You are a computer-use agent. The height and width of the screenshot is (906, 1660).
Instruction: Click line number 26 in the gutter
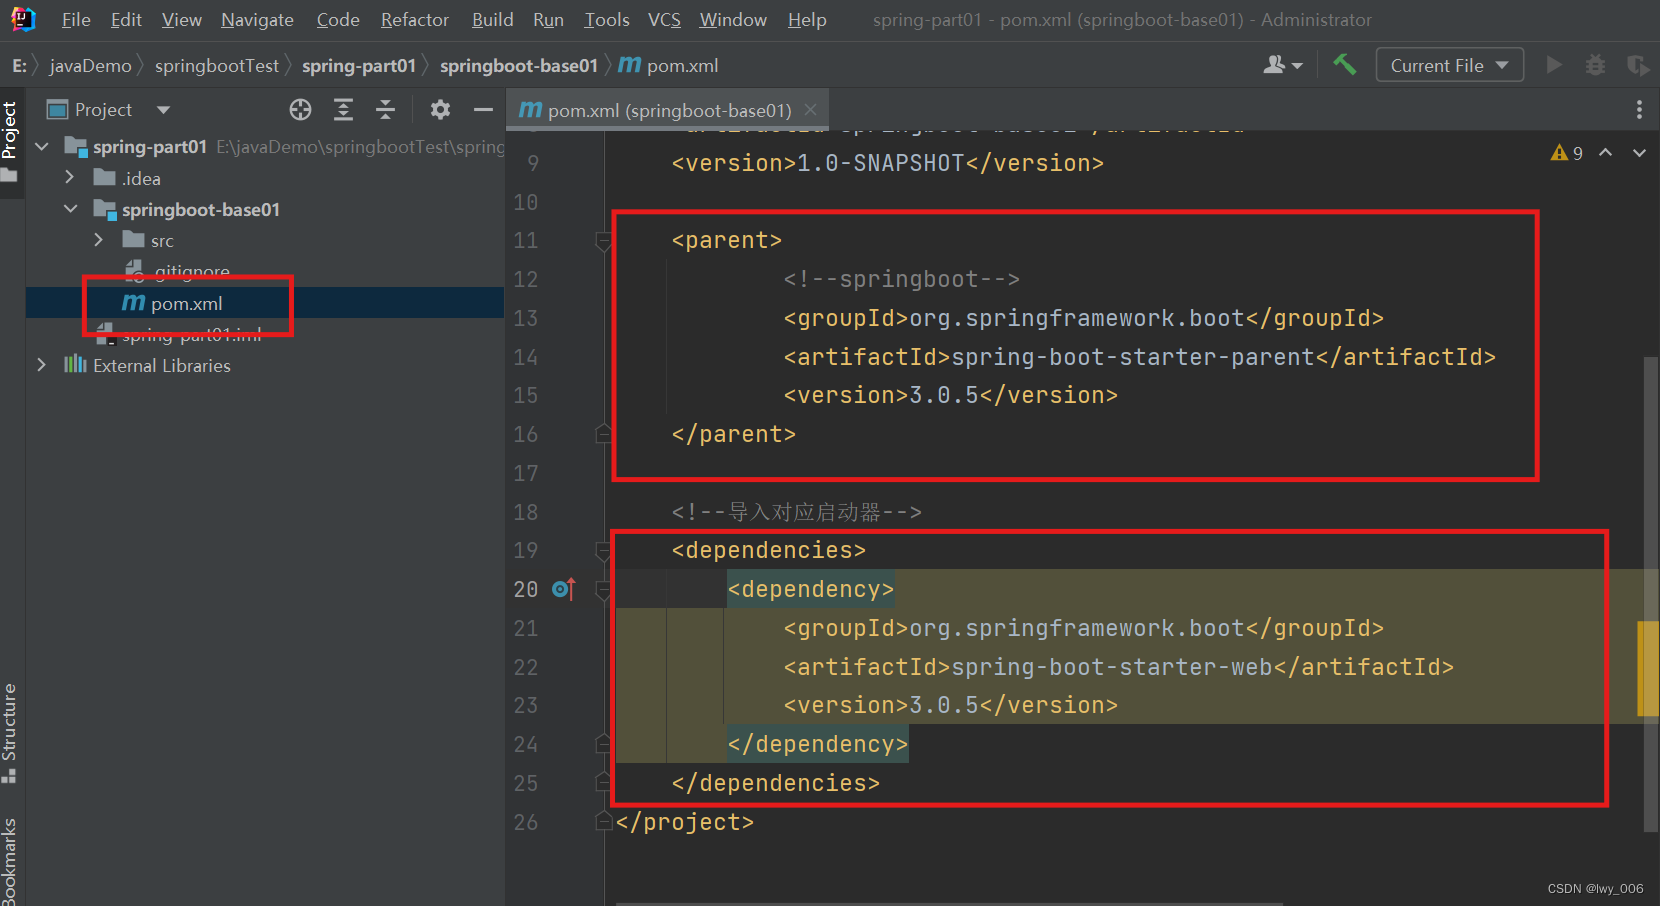click(526, 822)
